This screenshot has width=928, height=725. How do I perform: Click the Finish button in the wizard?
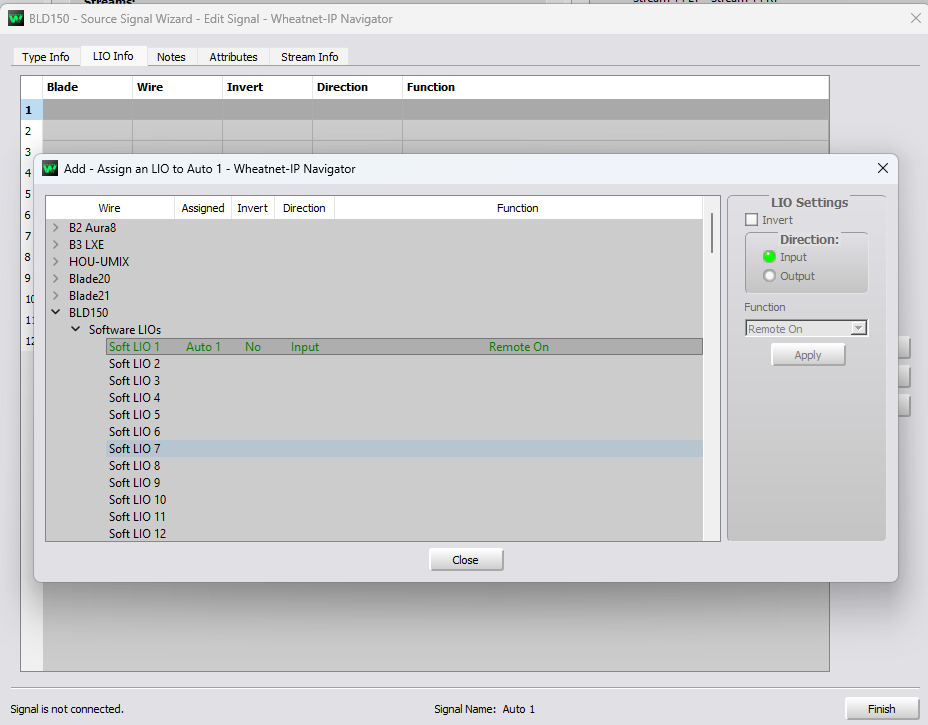click(881, 708)
